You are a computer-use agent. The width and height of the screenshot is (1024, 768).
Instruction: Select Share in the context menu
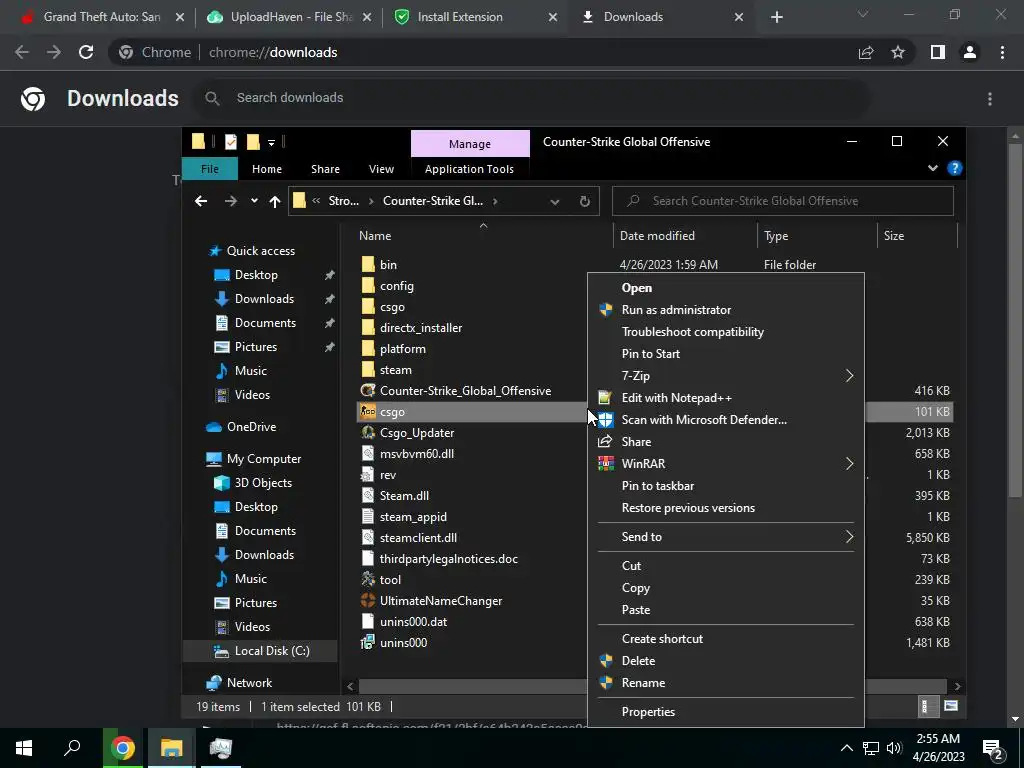click(x=636, y=442)
